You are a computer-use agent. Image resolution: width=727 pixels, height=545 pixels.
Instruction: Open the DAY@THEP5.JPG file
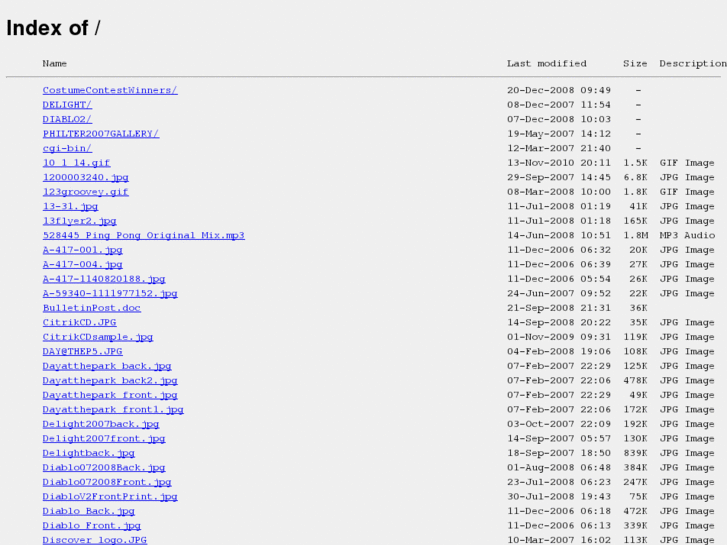83,352
